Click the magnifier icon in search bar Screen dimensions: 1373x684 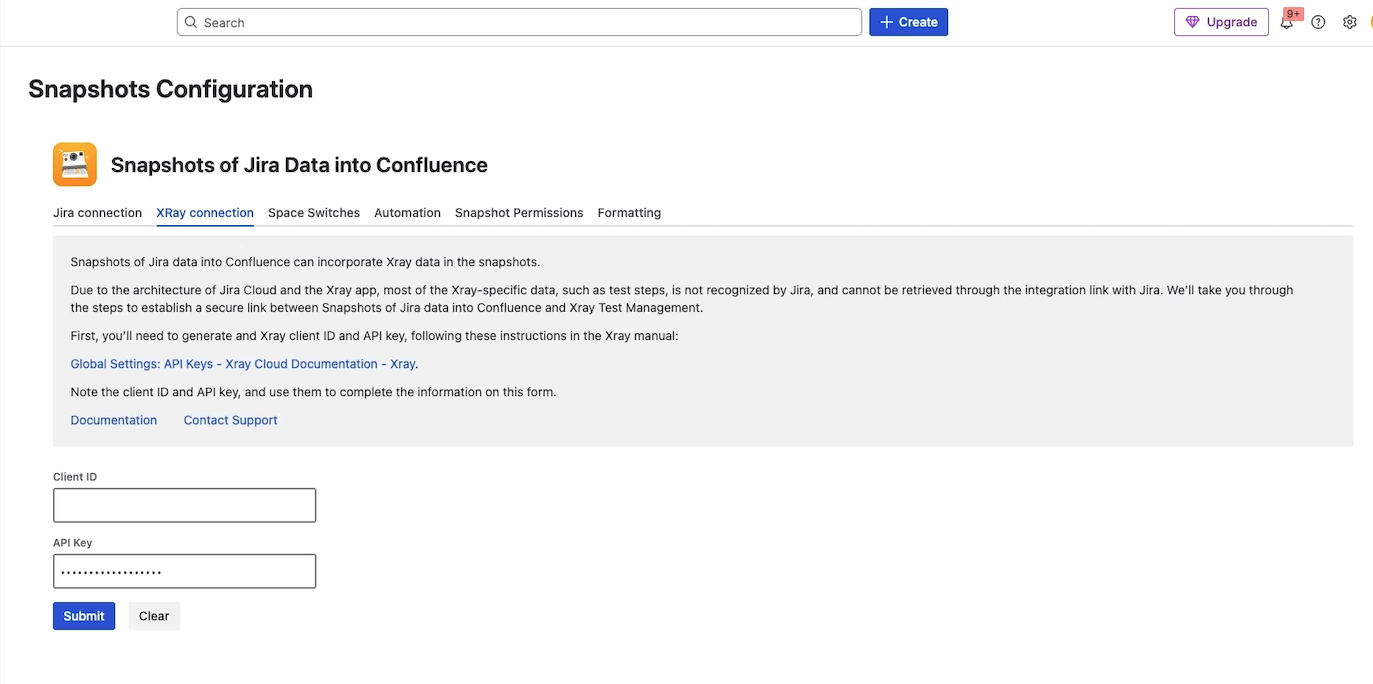[x=192, y=22]
